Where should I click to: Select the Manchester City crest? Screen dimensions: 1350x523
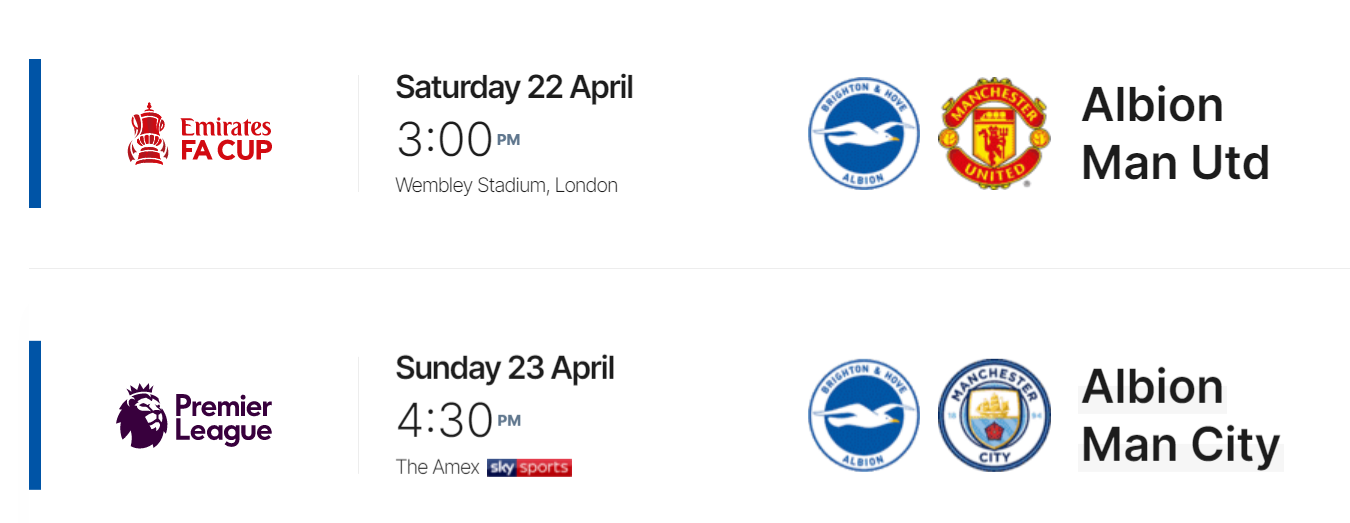tap(995, 415)
